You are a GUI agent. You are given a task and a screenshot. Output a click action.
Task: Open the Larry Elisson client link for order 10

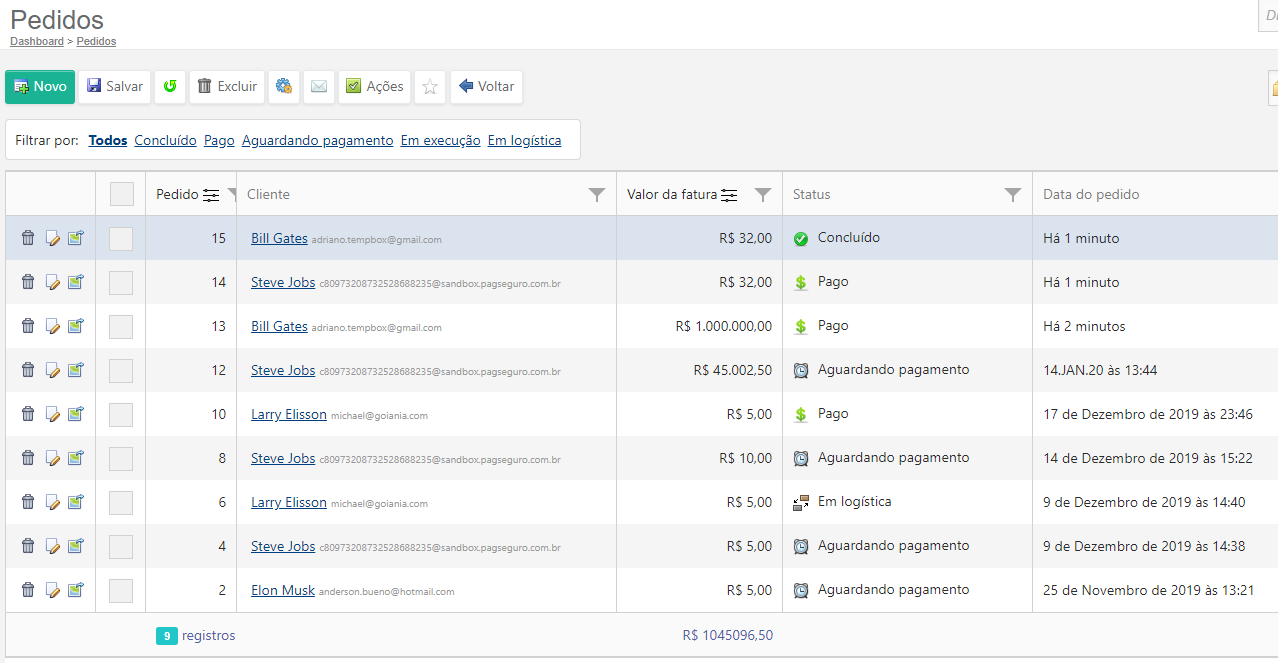pyautogui.click(x=288, y=414)
